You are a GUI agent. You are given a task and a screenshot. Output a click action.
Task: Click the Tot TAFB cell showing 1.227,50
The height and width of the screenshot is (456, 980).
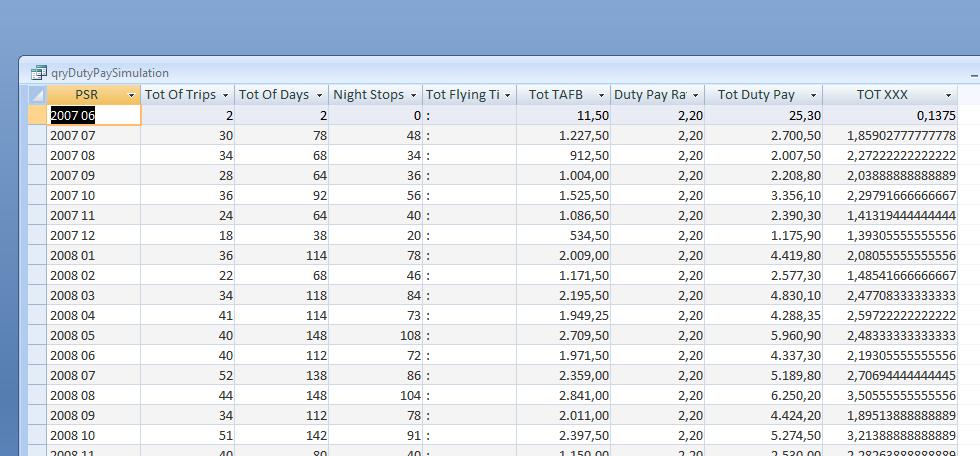click(563, 135)
